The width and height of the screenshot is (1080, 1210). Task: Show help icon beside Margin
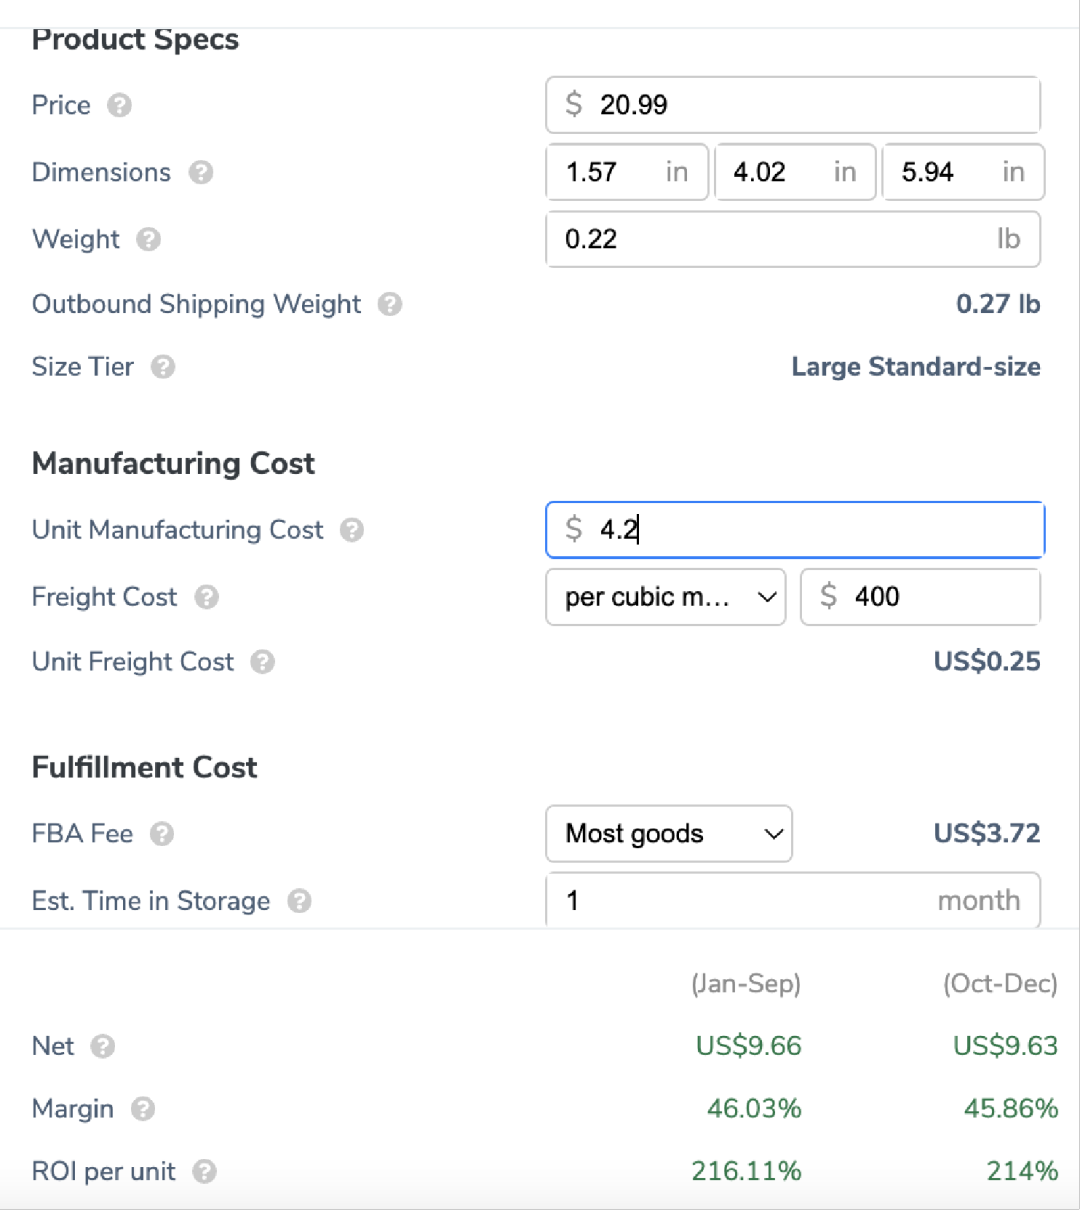click(x=143, y=1109)
